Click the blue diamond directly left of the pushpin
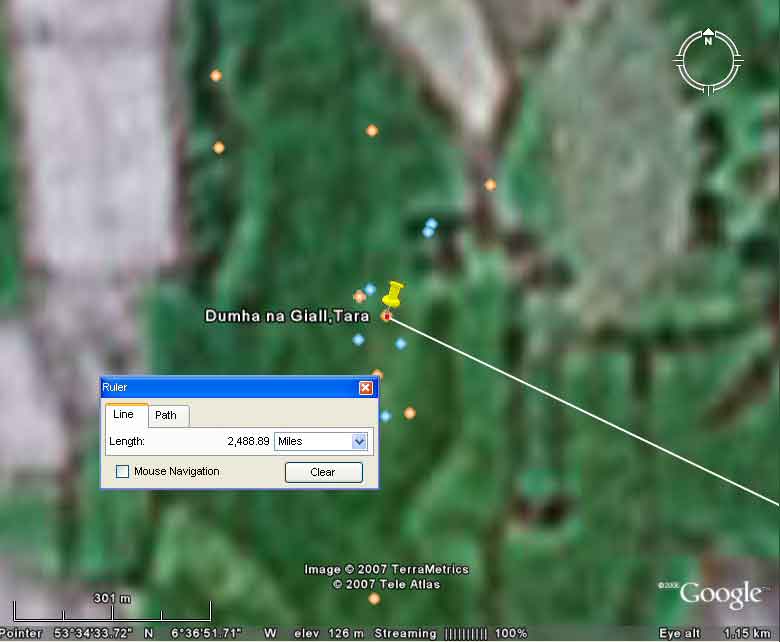The image size is (780, 642). pyautogui.click(x=370, y=289)
